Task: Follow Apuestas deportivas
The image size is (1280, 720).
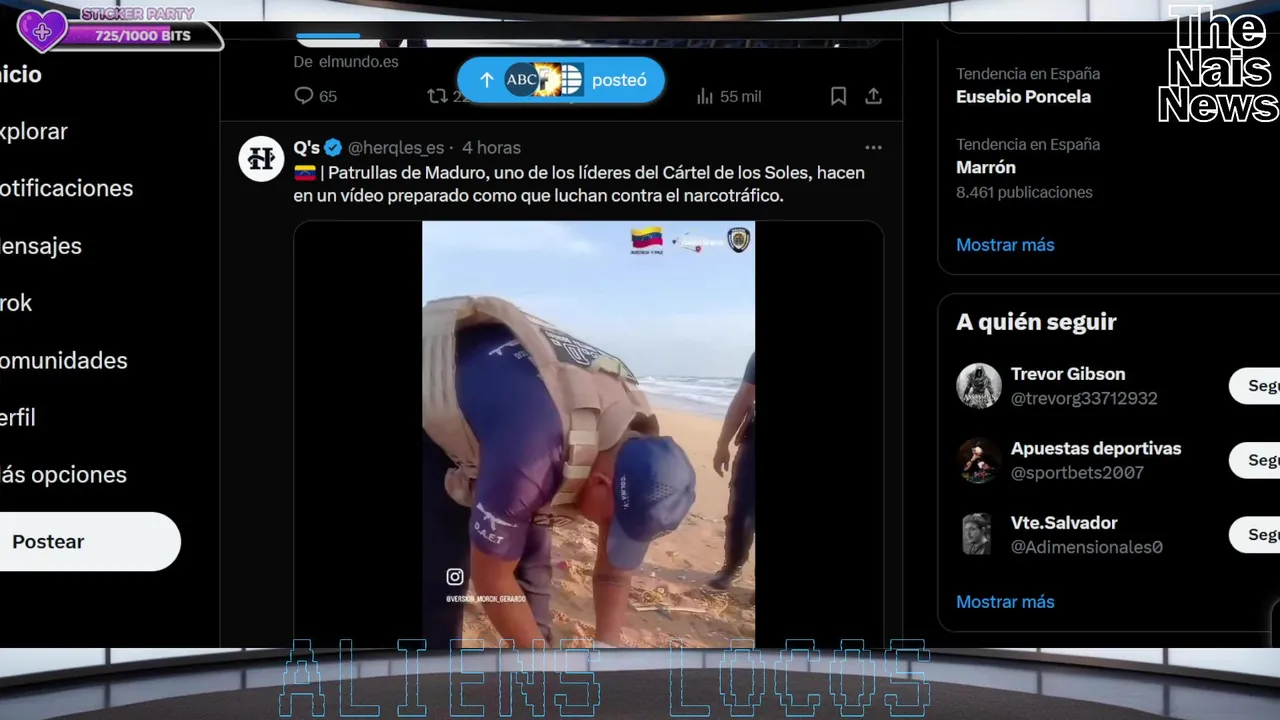Action: click(x=1255, y=460)
